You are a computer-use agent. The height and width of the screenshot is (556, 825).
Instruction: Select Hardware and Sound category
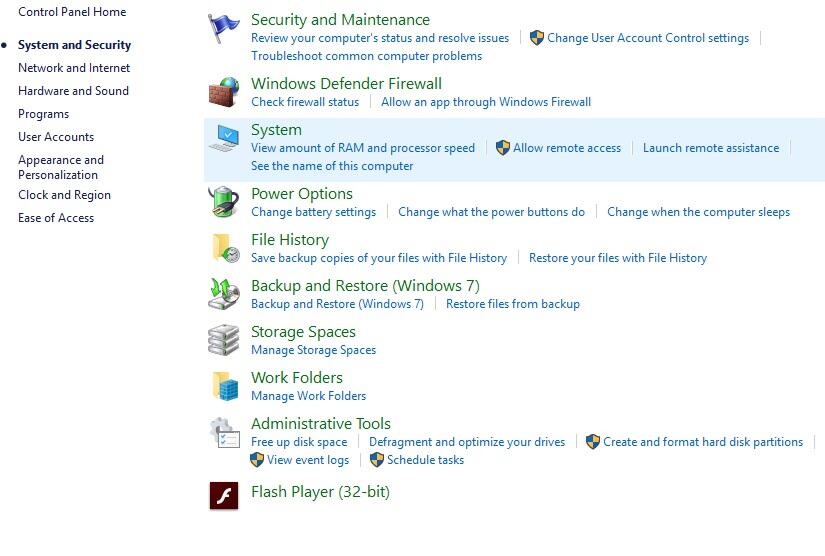click(73, 90)
